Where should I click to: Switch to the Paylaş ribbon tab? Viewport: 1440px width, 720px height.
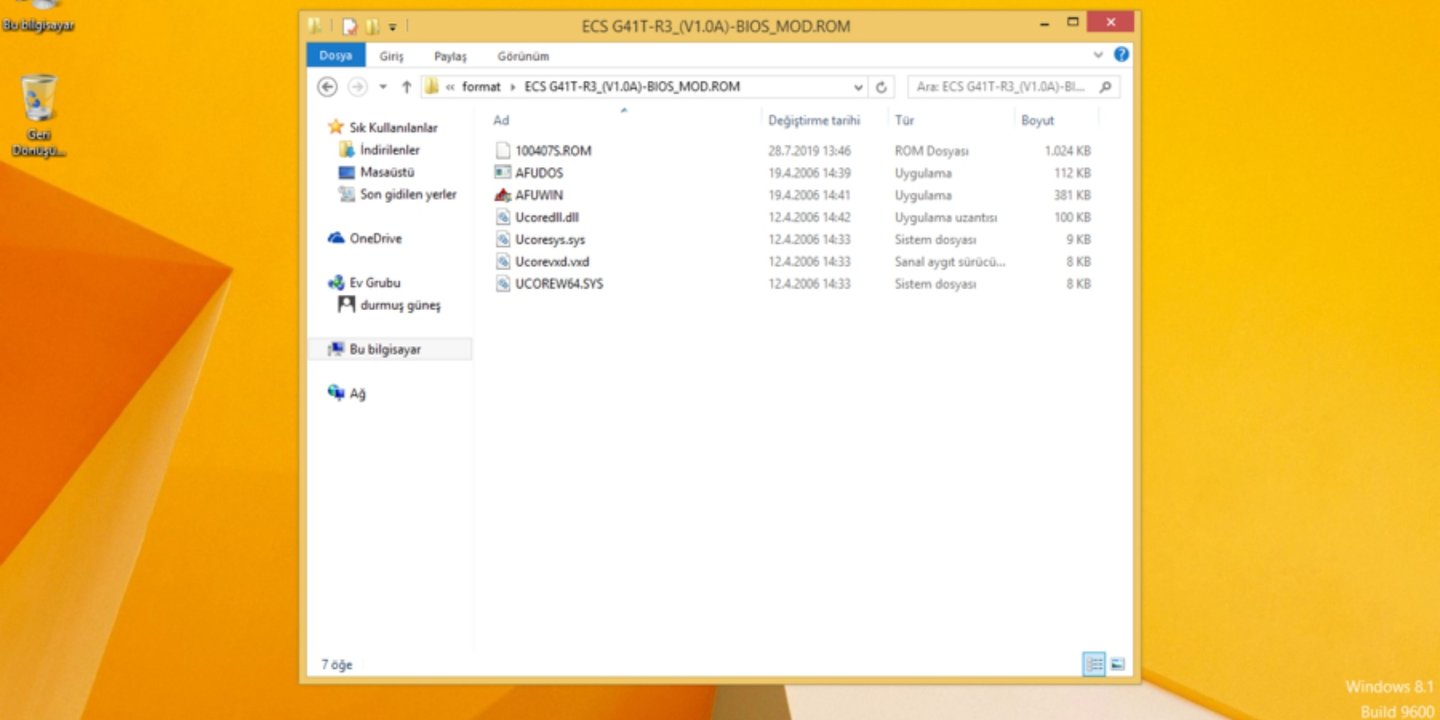pyautogui.click(x=450, y=57)
